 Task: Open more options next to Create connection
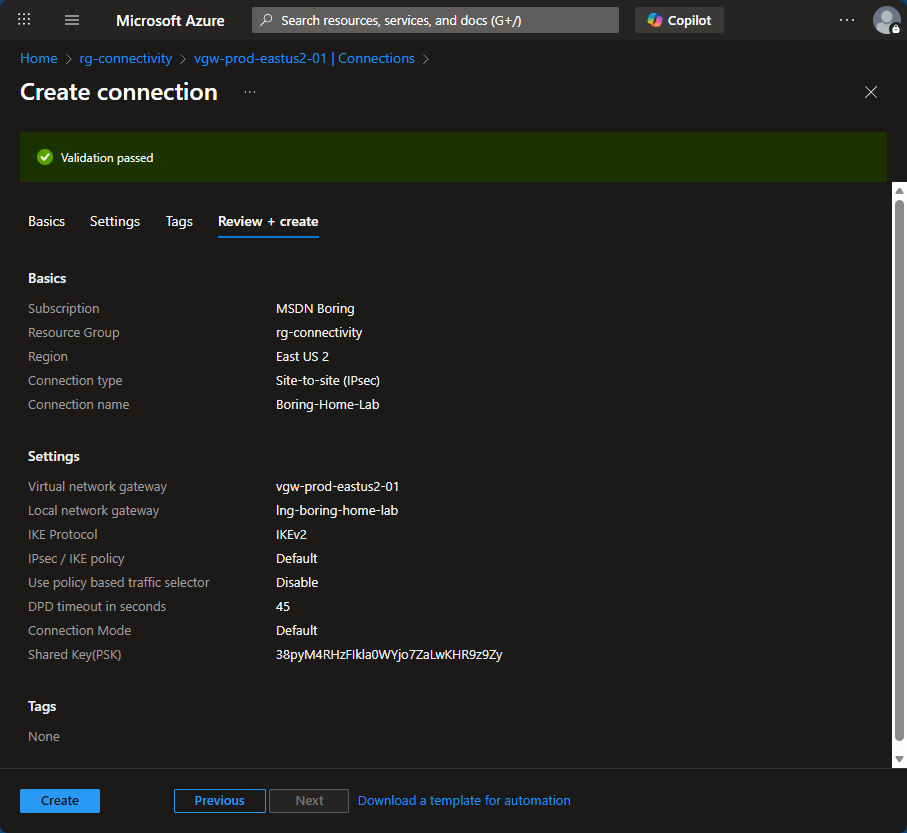(x=249, y=92)
